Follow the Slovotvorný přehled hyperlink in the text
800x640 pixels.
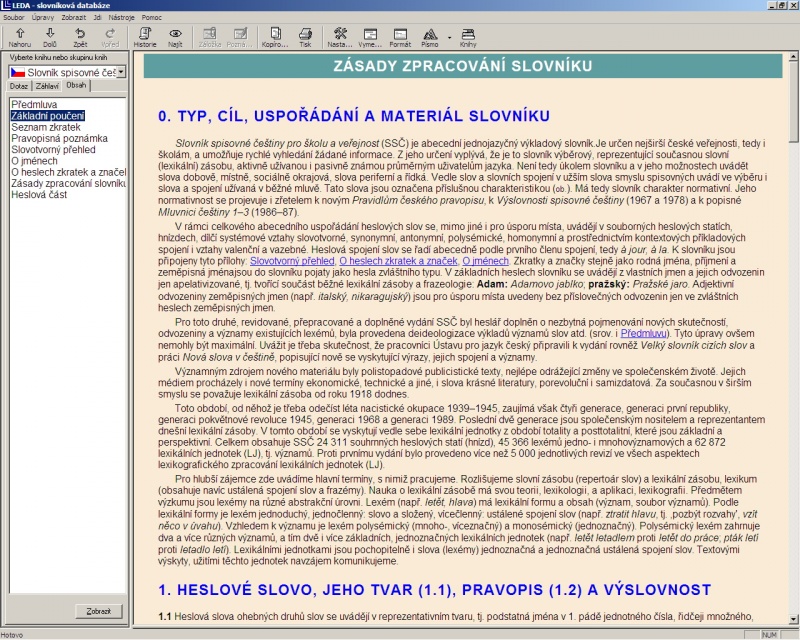(x=292, y=261)
